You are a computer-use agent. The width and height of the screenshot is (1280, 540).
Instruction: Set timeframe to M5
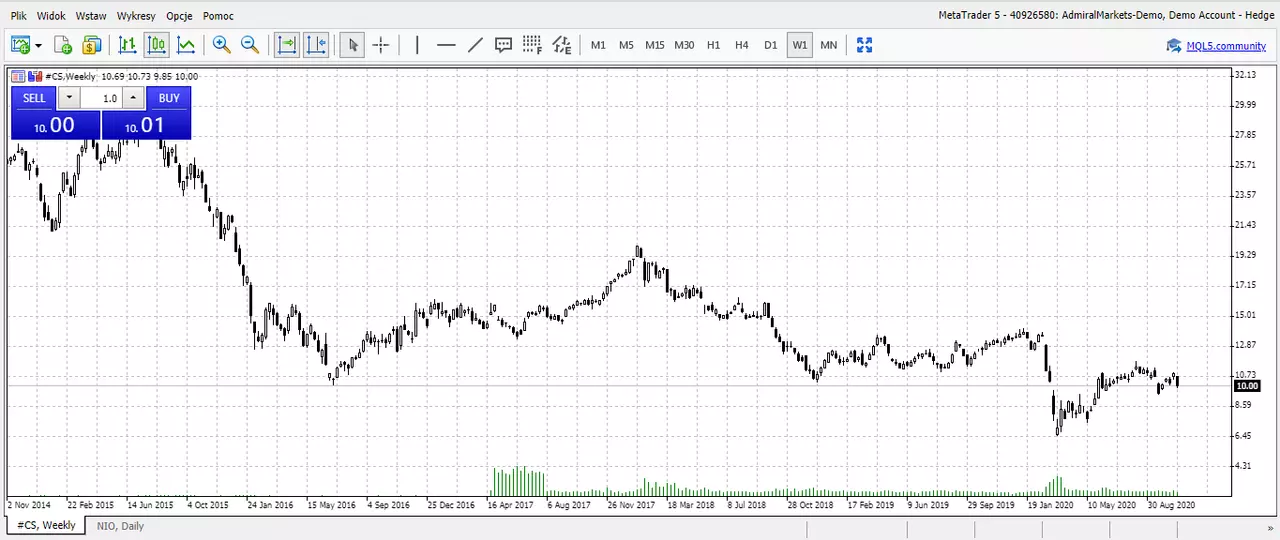[x=626, y=45]
